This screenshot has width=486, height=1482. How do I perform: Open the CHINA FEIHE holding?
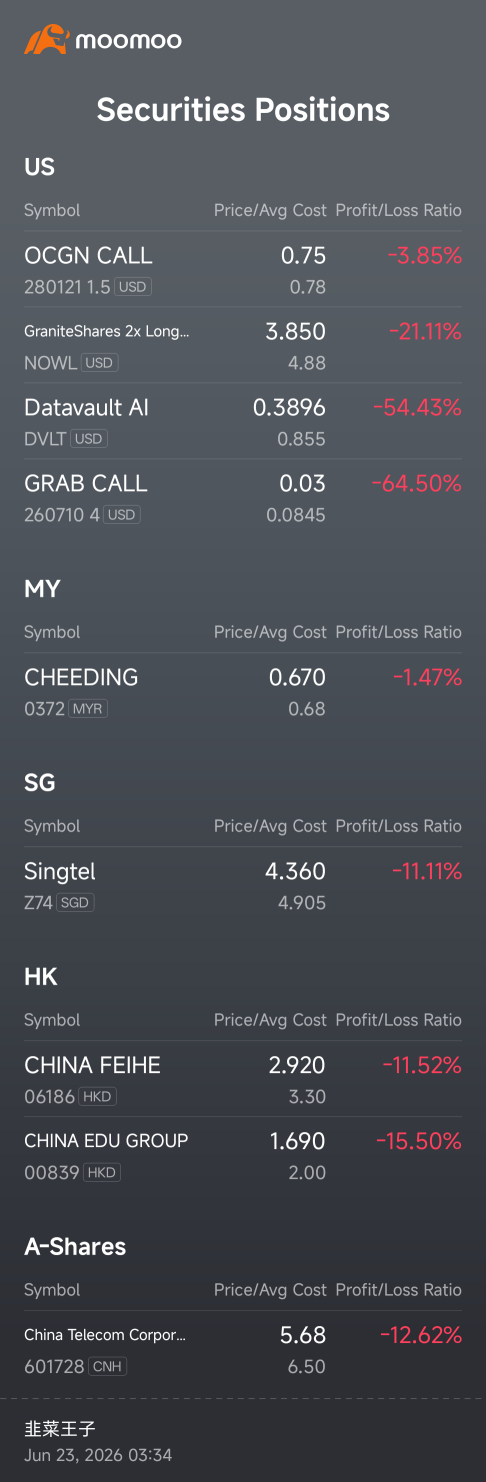243,1080
